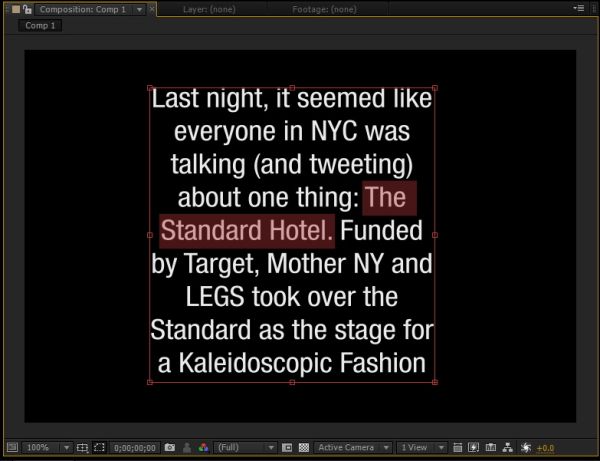Click the text line everyone in NYC was
Screen dimensions: 600x461
coord(292,131)
